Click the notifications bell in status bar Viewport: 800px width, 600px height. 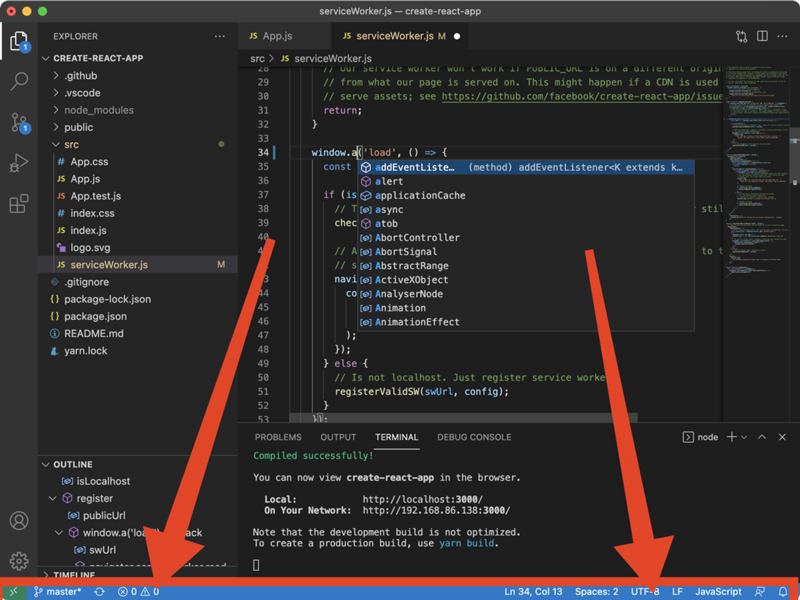pos(783,592)
